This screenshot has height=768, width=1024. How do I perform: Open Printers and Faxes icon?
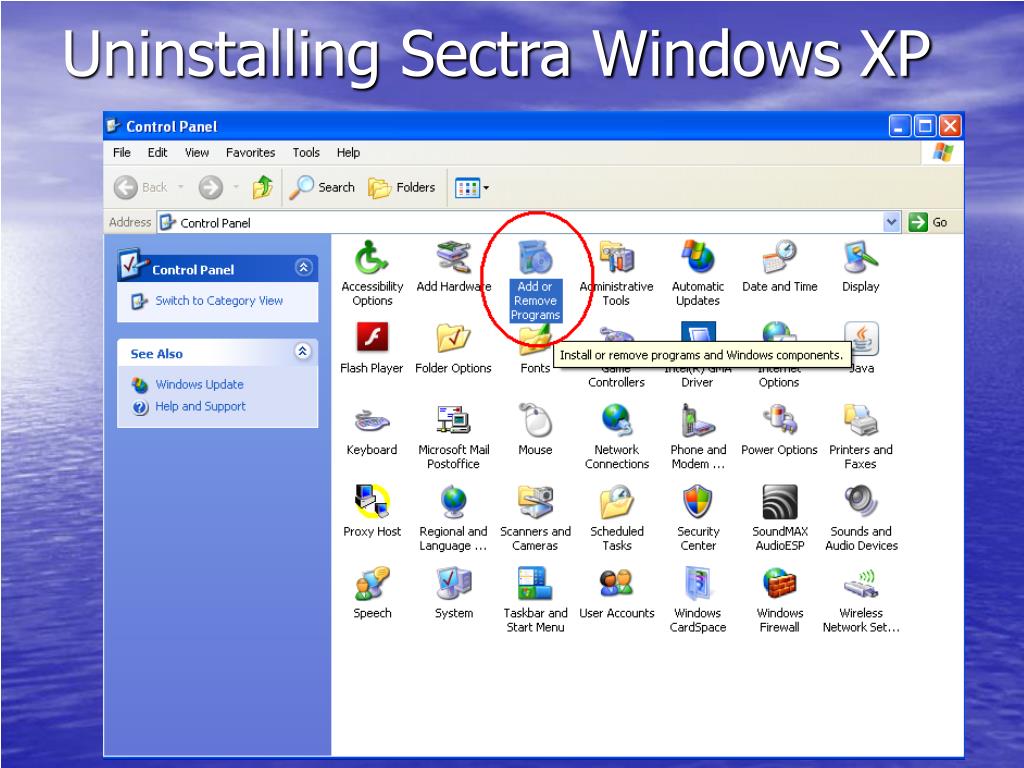[x=860, y=420]
